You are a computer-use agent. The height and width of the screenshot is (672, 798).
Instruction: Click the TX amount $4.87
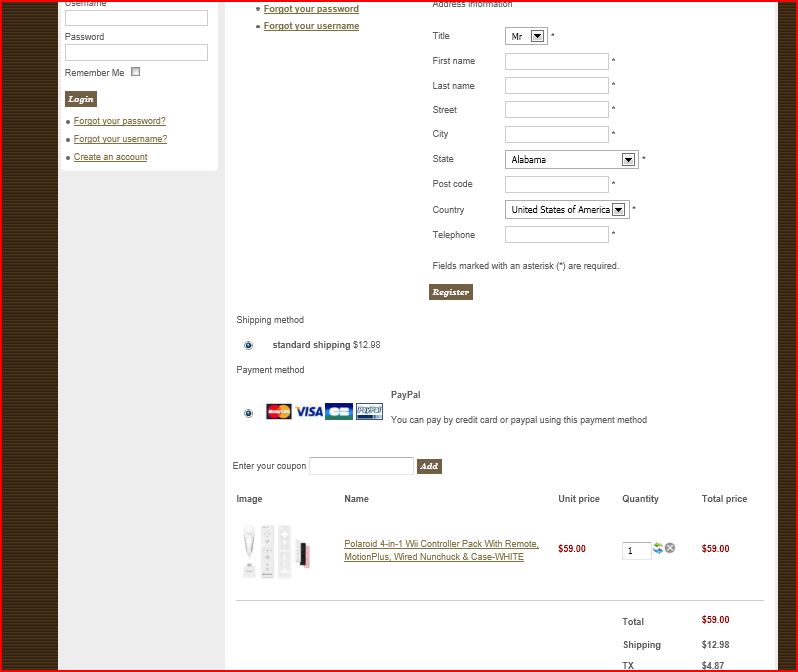[x=712, y=665]
